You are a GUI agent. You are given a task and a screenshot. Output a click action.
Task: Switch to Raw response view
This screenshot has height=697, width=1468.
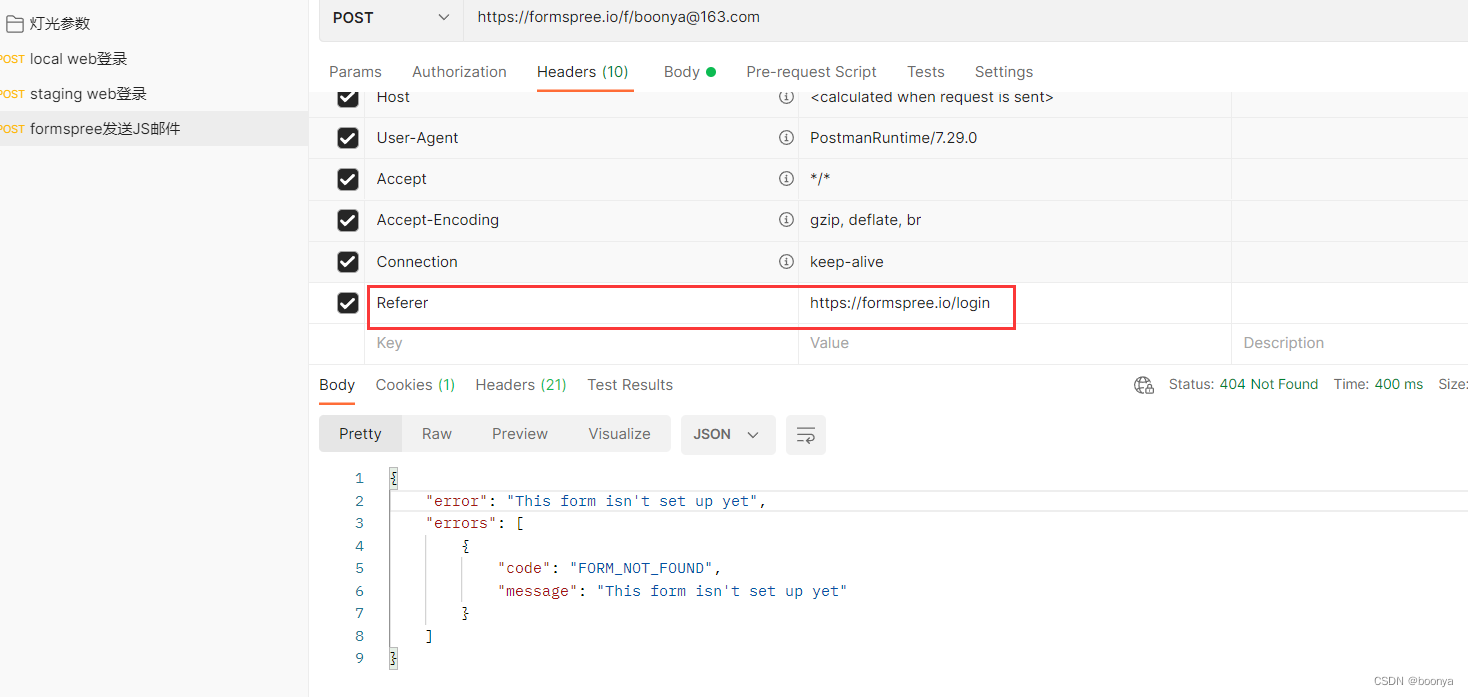tap(437, 434)
